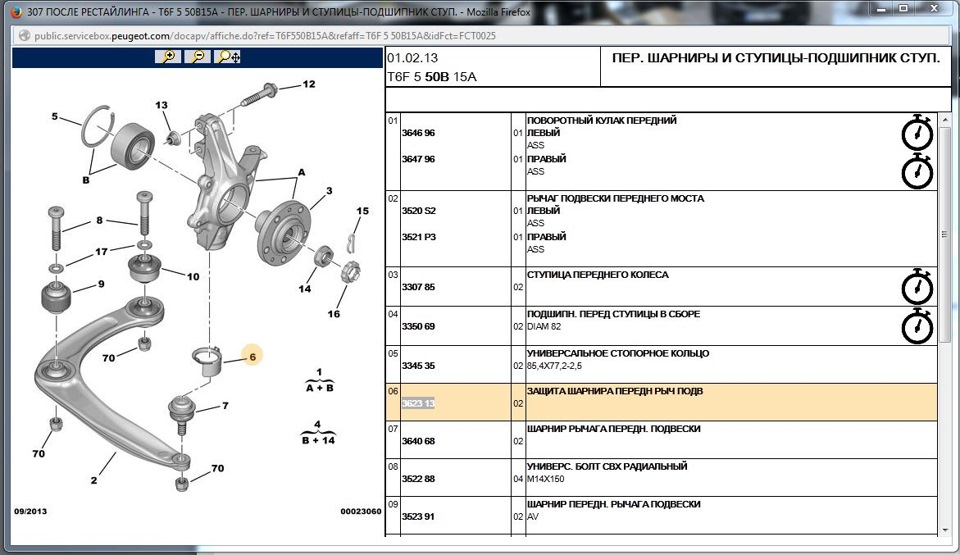The height and width of the screenshot is (555, 960).
Task: Click the reference T6F 5 50B 15A
Action: point(432,77)
